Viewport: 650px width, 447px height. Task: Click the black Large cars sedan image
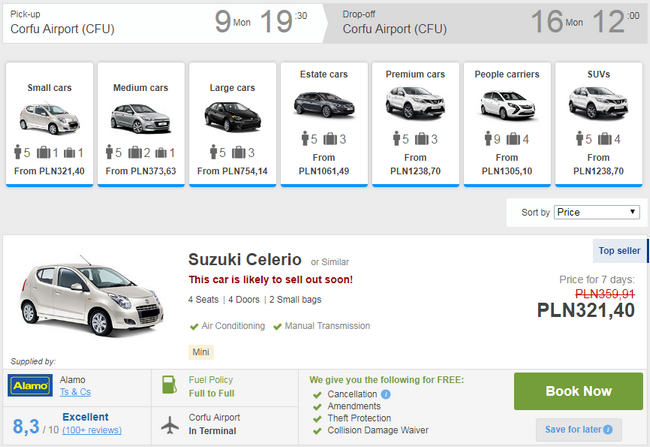[233, 117]
